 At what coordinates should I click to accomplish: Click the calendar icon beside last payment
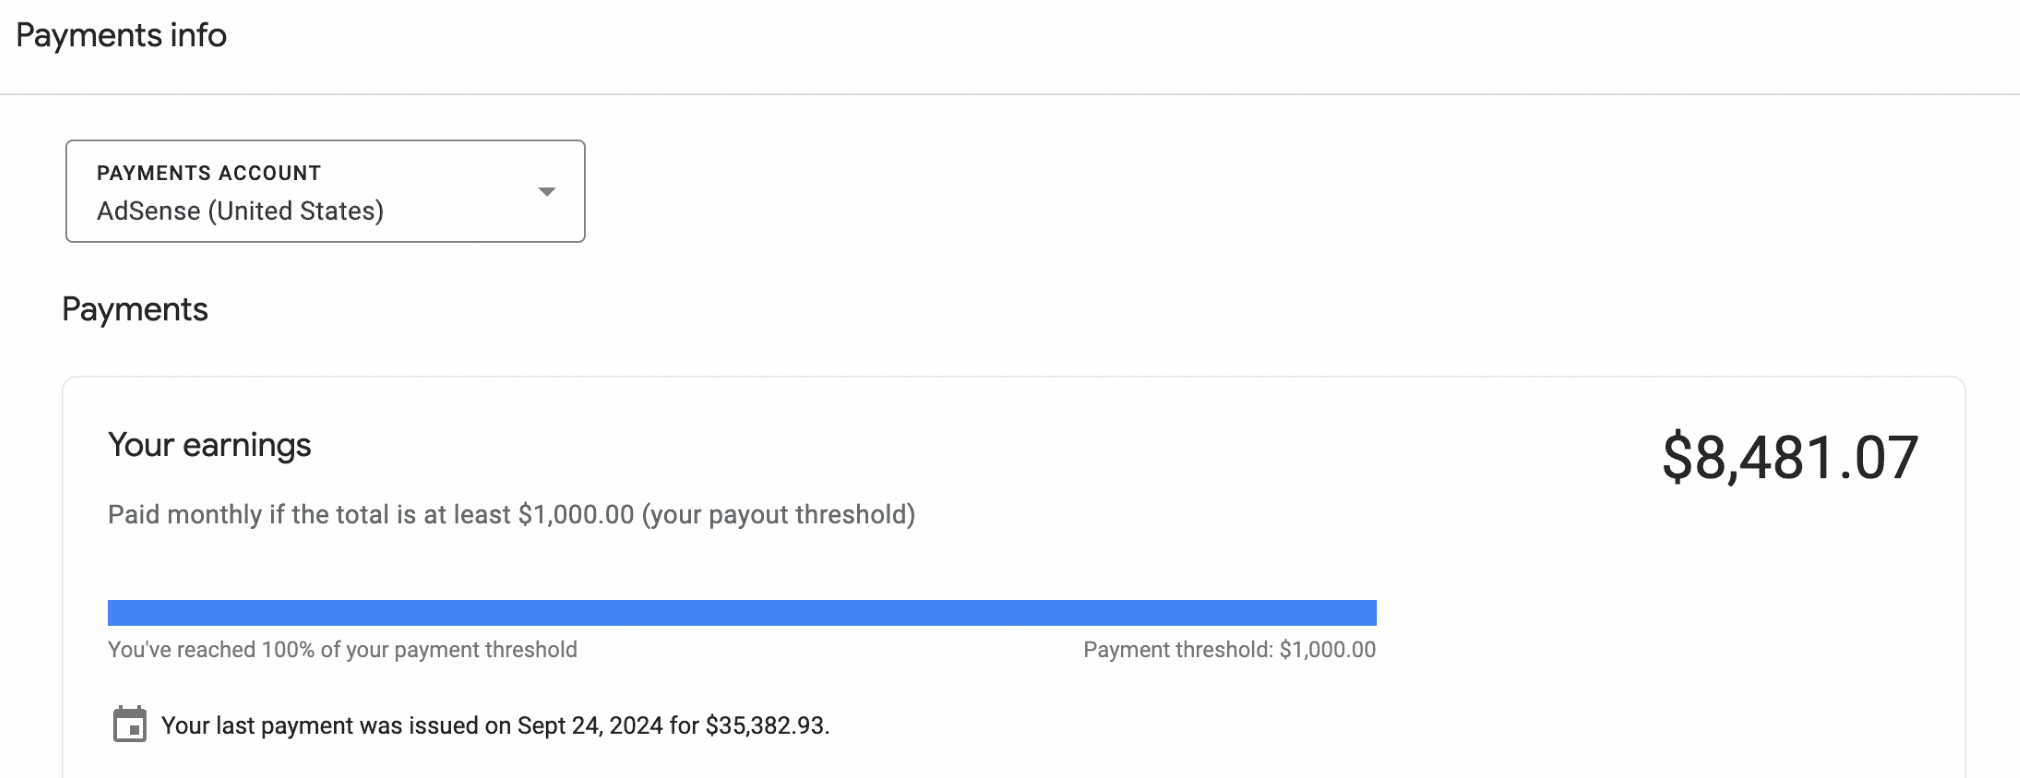(129, 724)
